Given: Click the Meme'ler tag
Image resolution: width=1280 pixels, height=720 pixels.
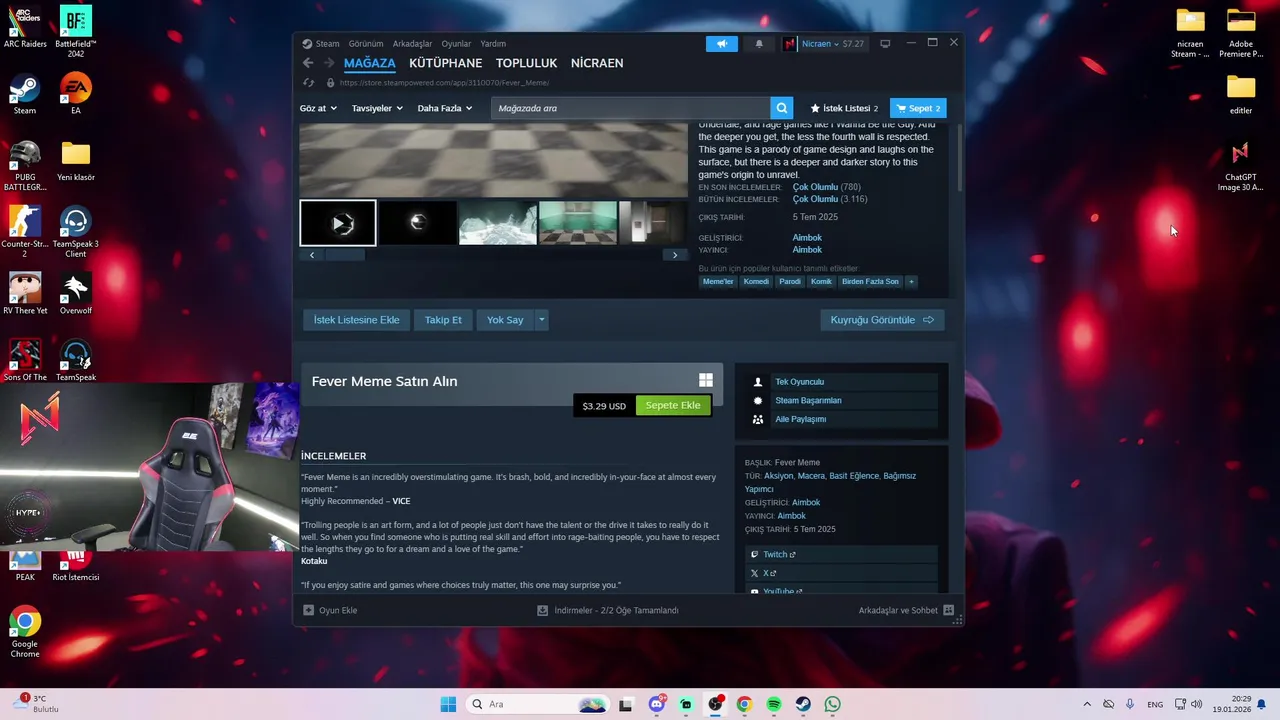Looking at the screenshot, I should pos(718,282).
